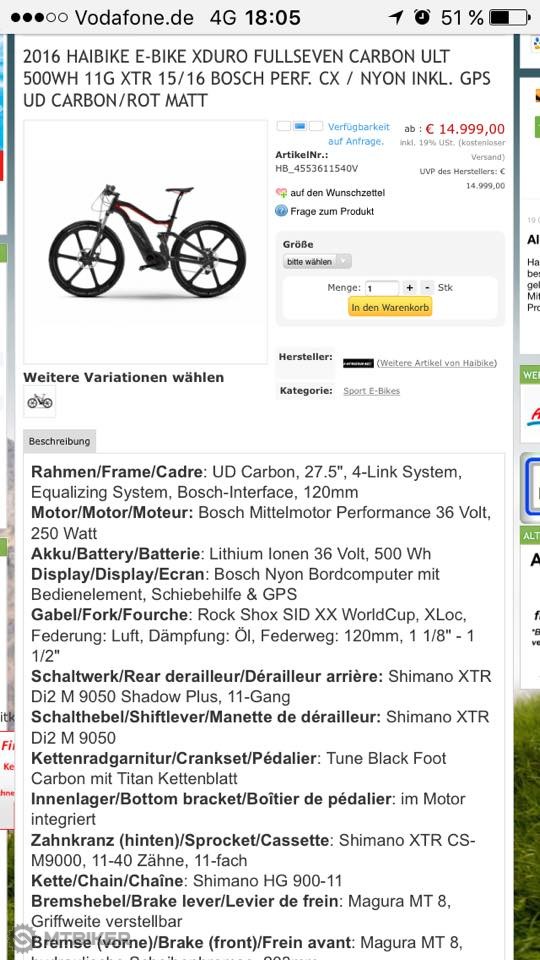Click 'Verfügbarkeit auf Anfrage' link

359,134
